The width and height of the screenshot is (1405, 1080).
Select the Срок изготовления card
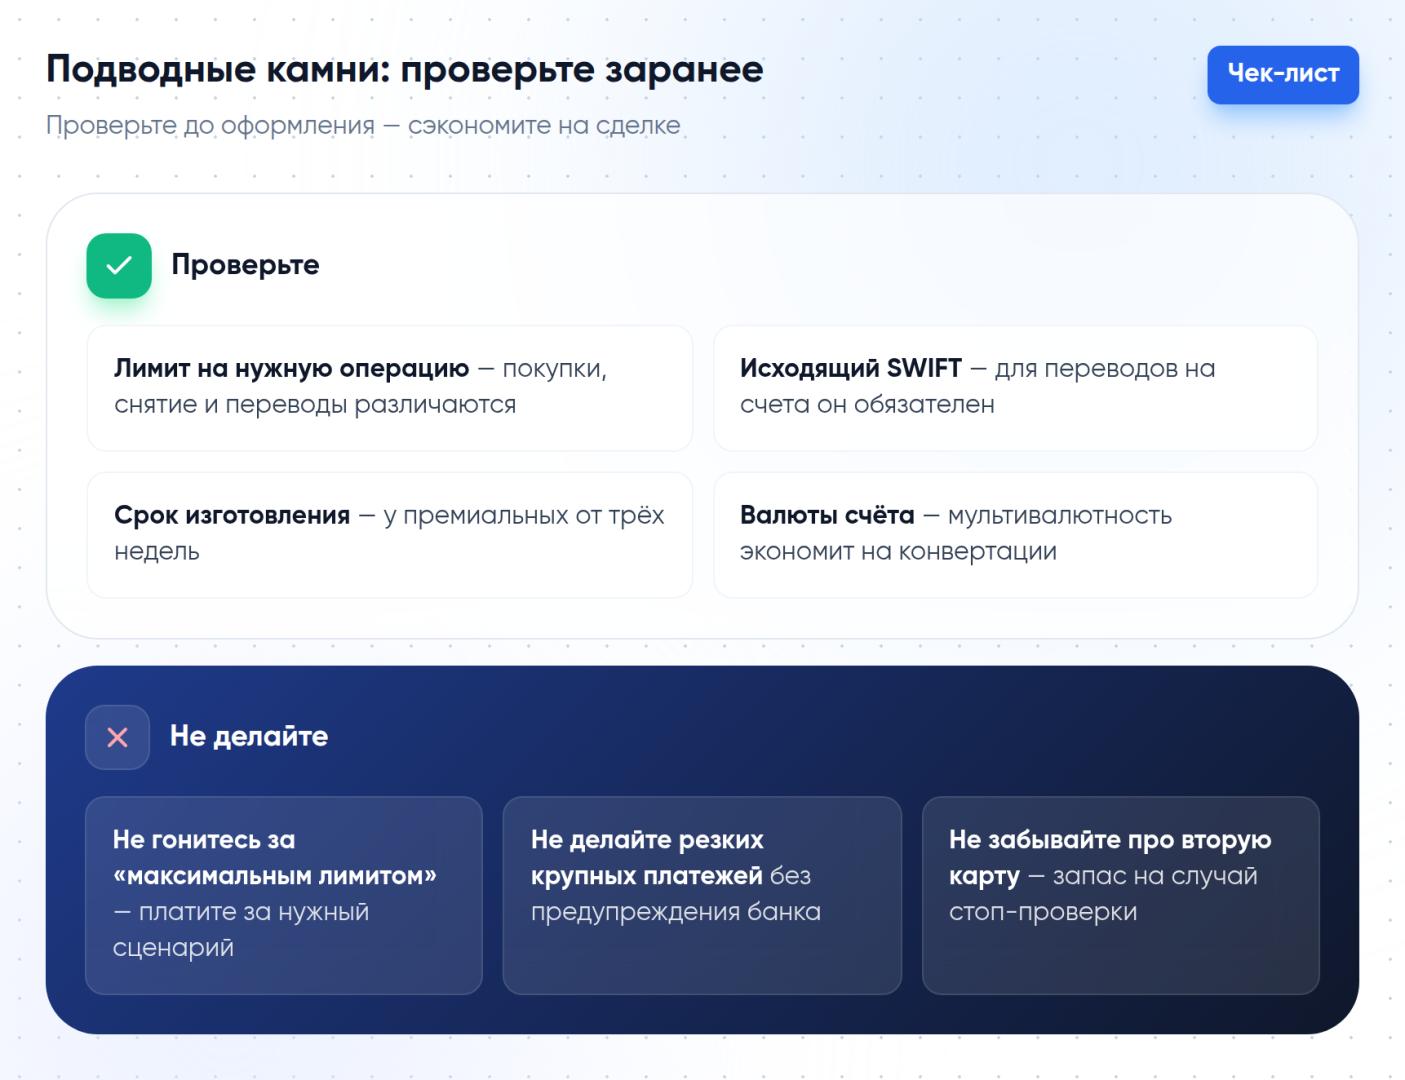[390, 535]
